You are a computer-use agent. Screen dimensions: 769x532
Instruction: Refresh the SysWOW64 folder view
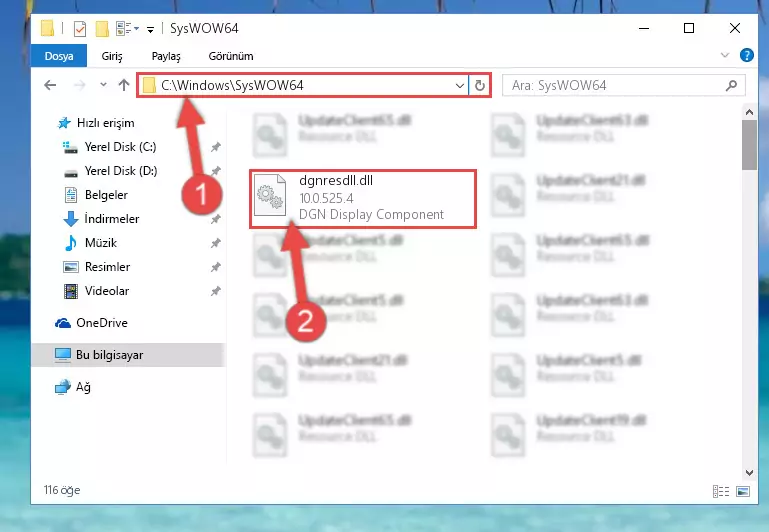point(480,86)
